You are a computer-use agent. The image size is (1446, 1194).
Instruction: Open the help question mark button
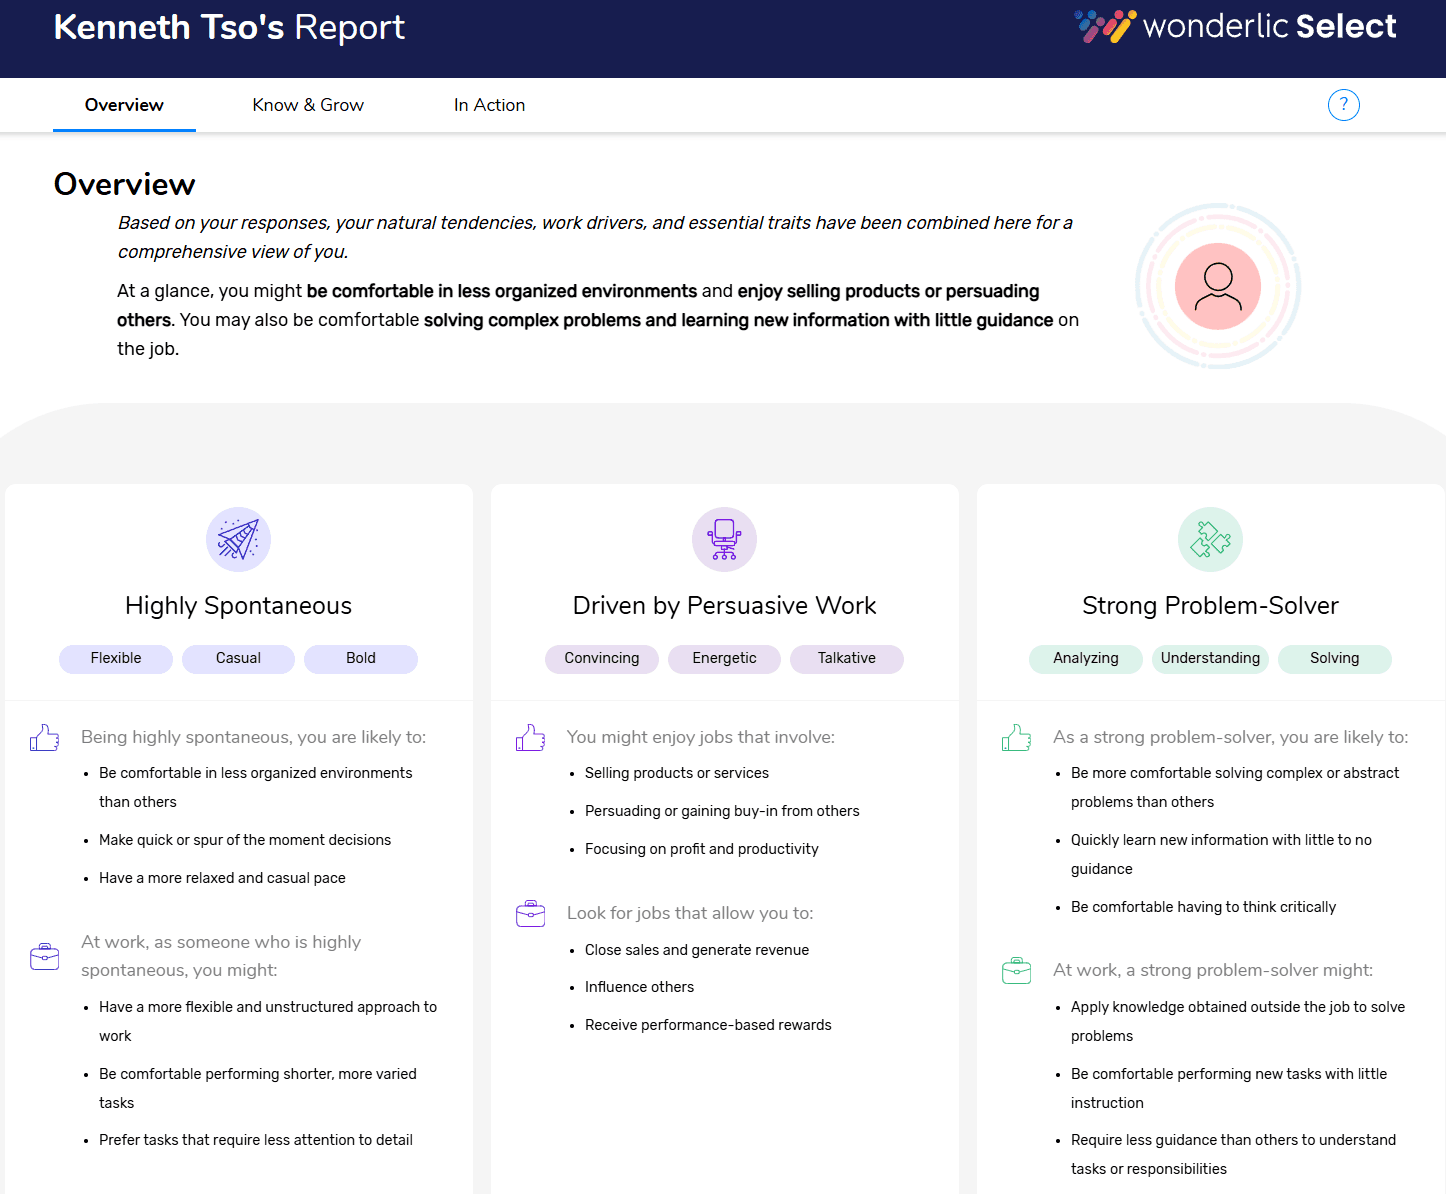(x=1343, y=105)
